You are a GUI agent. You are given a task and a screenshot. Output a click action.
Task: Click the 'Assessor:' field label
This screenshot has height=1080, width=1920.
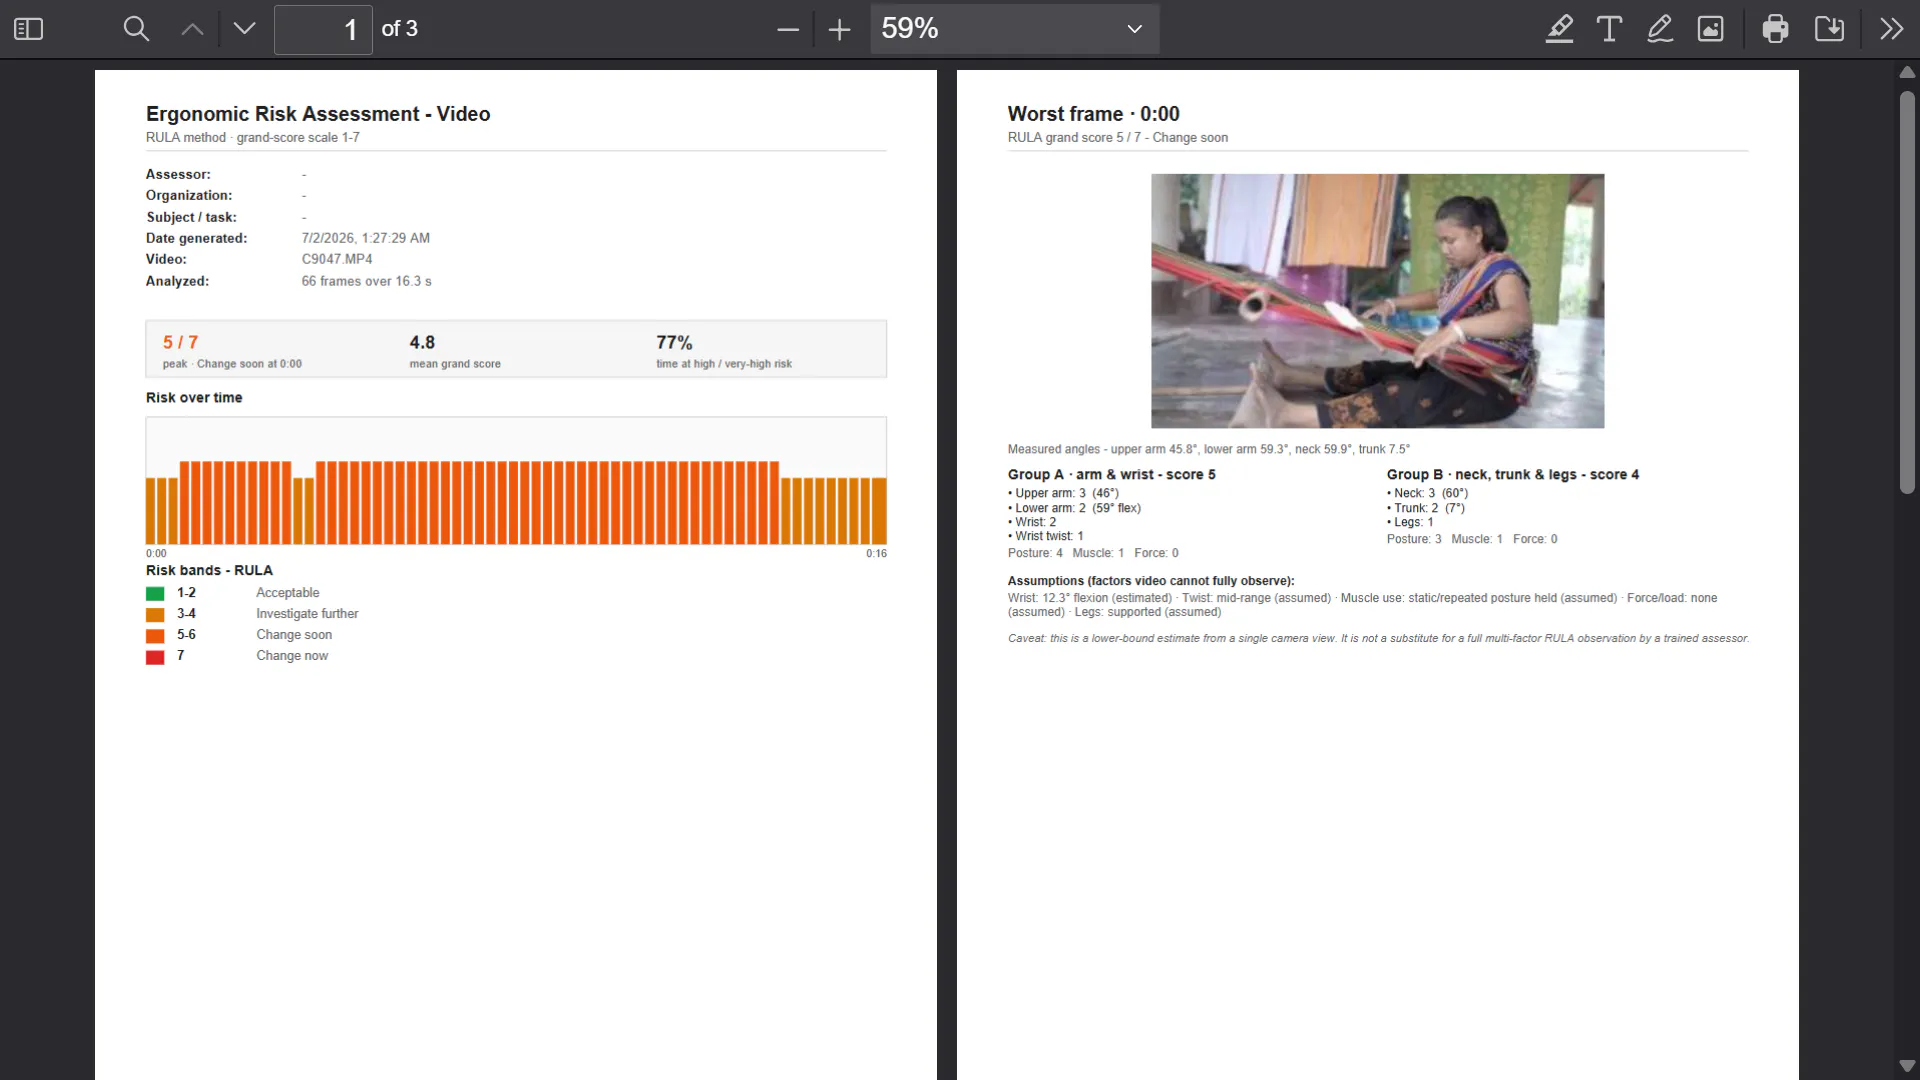(x=178, y=174)
